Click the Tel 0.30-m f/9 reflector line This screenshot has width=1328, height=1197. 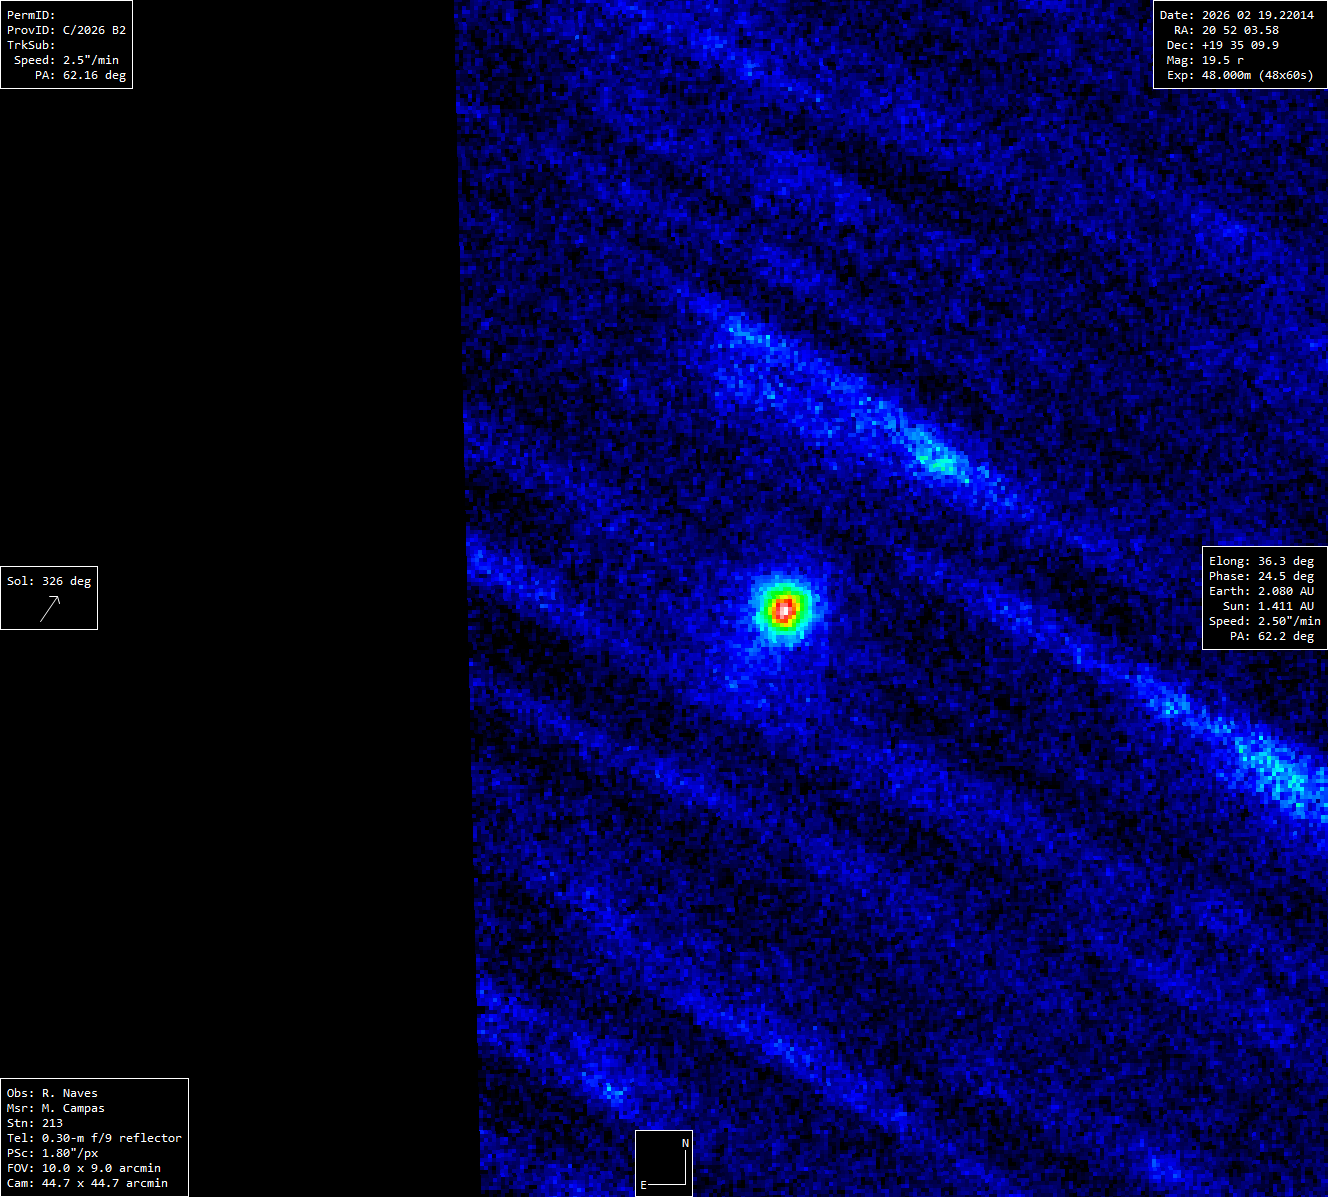(94, 1138)
